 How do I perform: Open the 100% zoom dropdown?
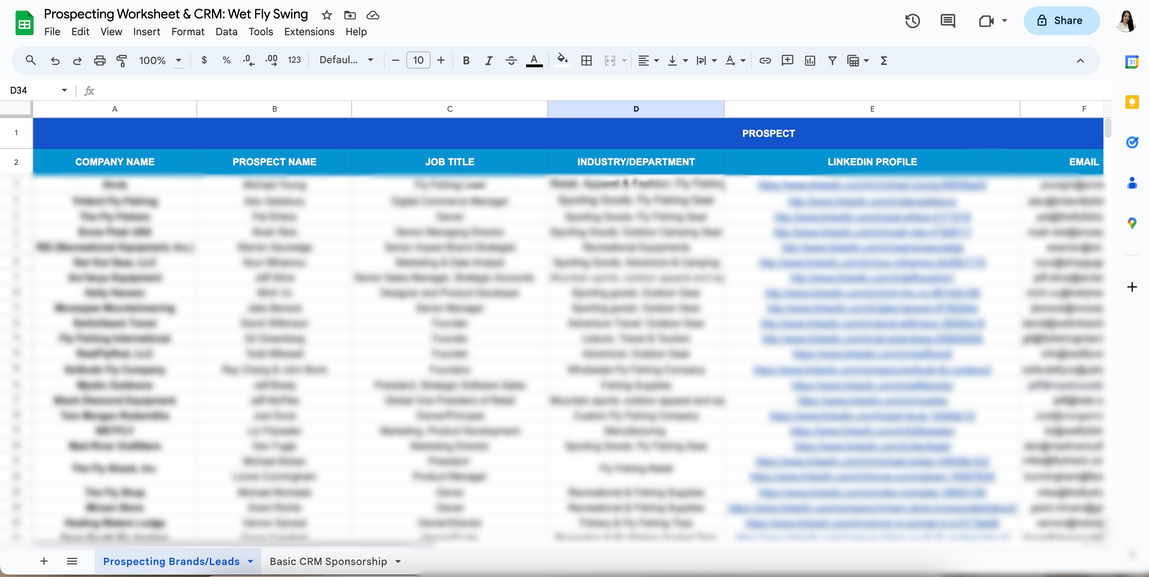[160, 61]
